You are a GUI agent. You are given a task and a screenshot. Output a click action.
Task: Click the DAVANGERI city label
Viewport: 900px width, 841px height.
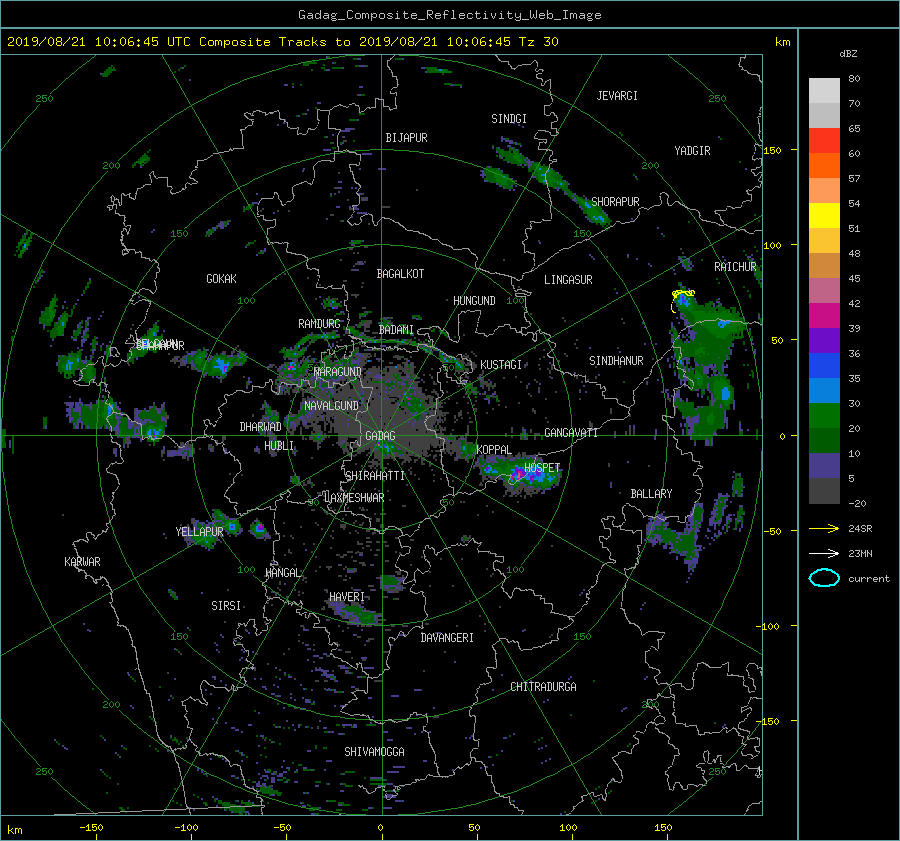pyautogui.click(x=447, y=638)
